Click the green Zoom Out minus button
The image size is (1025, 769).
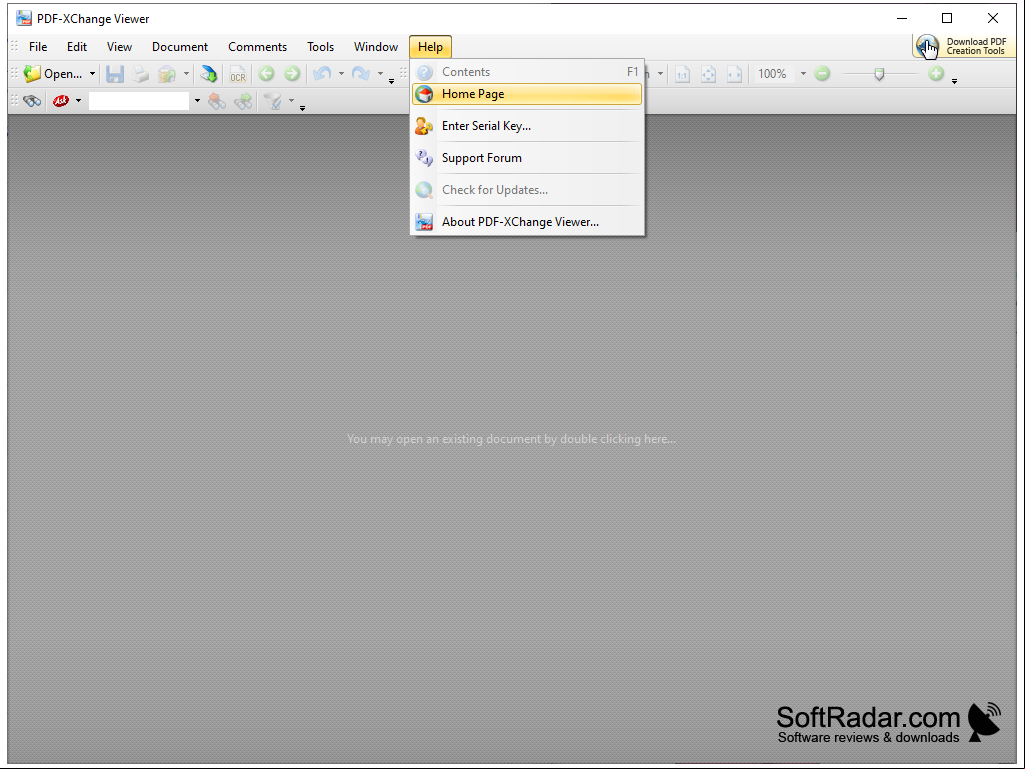(x=822, y=74)
